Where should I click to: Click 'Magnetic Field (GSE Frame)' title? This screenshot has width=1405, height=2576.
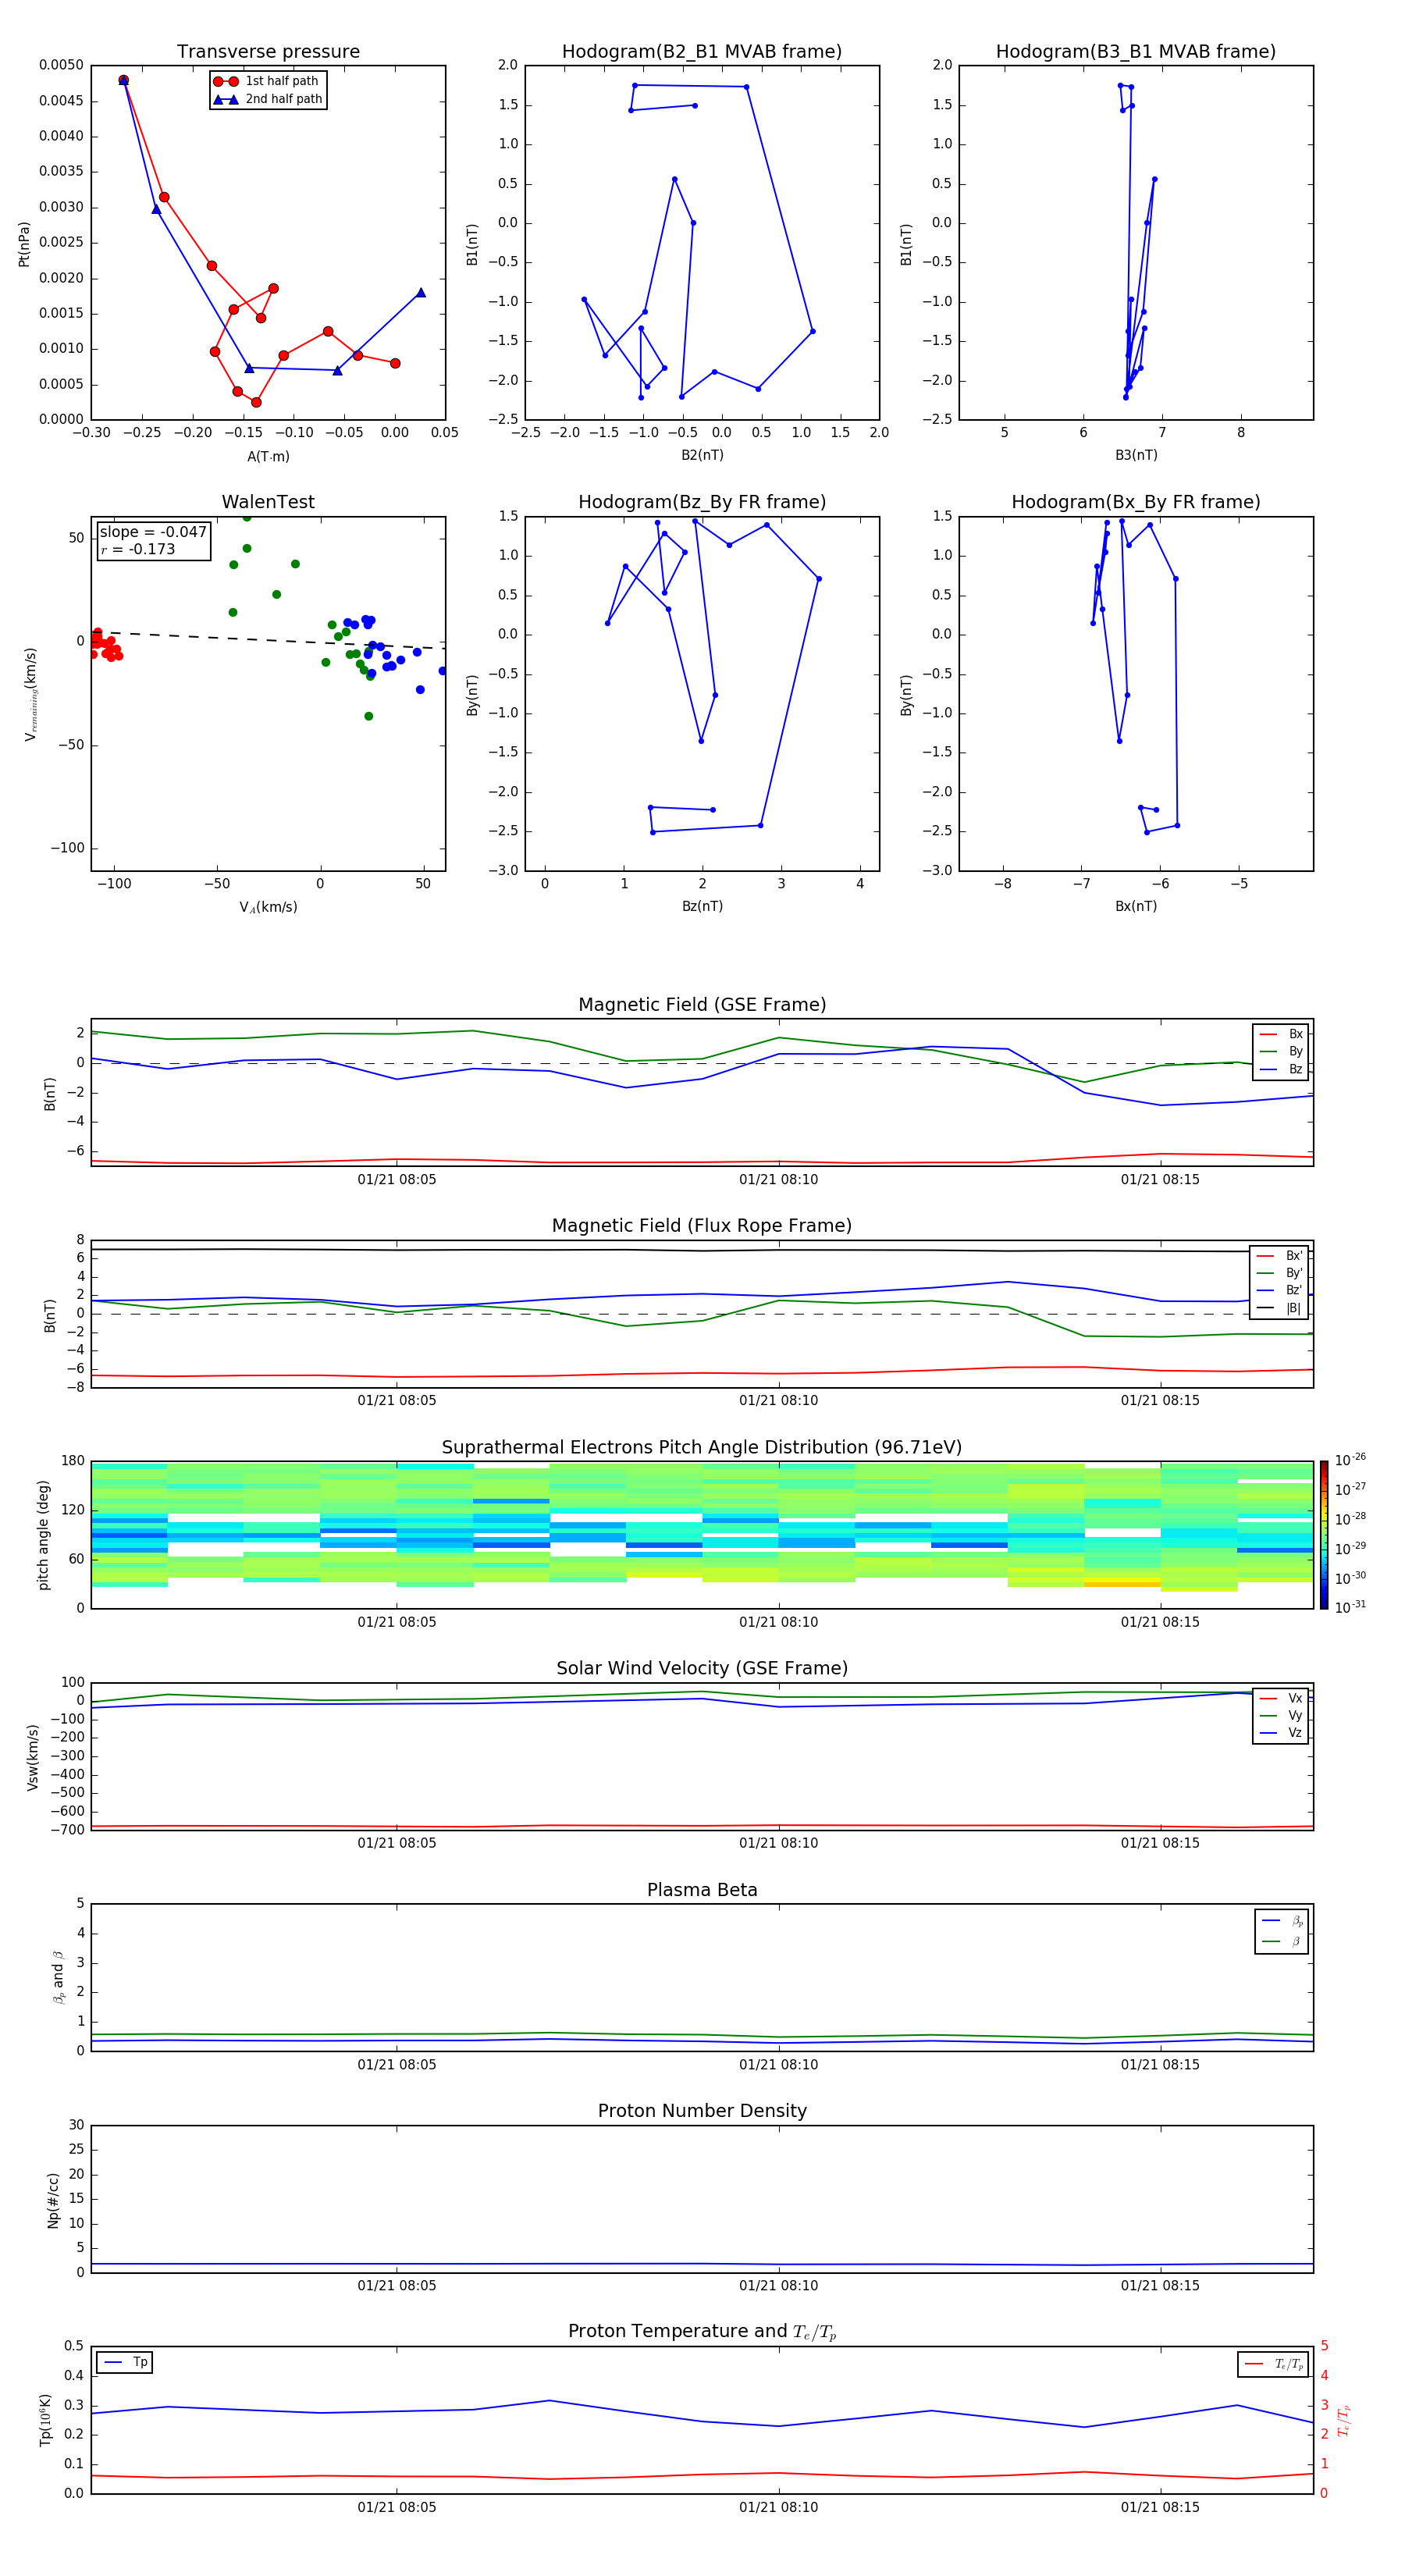[702, 1005]
